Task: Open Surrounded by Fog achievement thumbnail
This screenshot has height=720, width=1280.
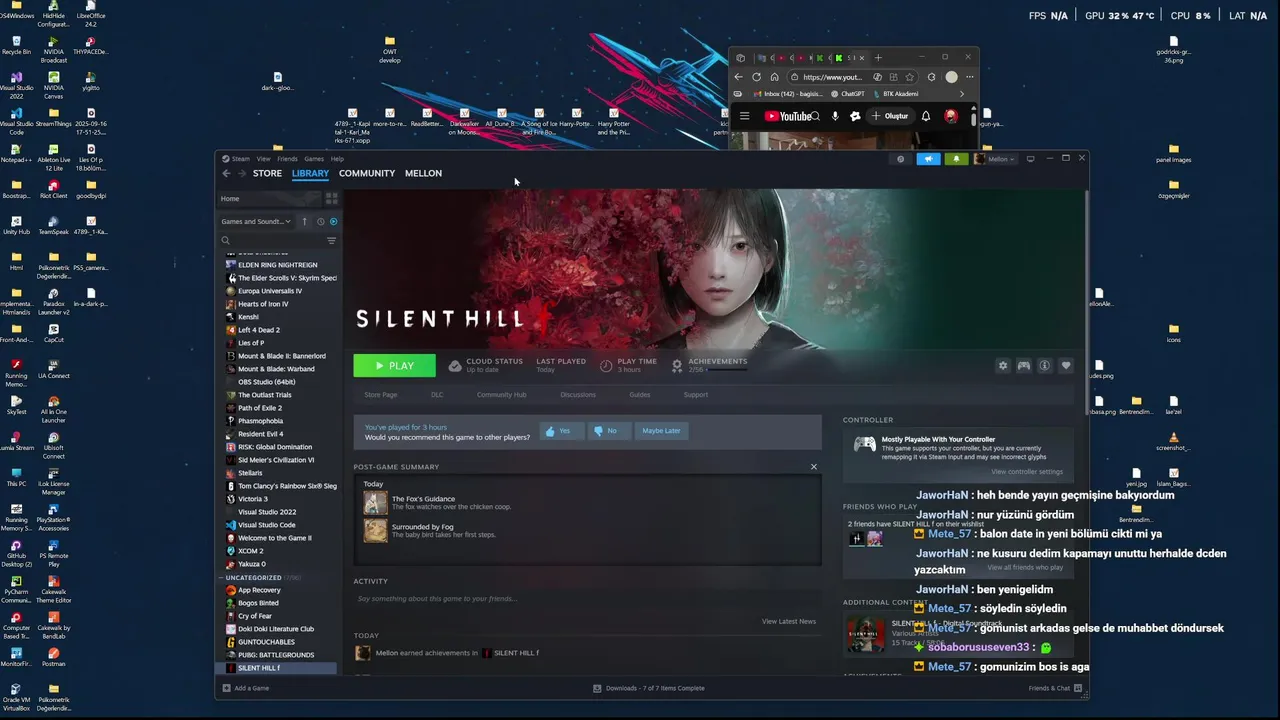Action: [x=375, y=531]
